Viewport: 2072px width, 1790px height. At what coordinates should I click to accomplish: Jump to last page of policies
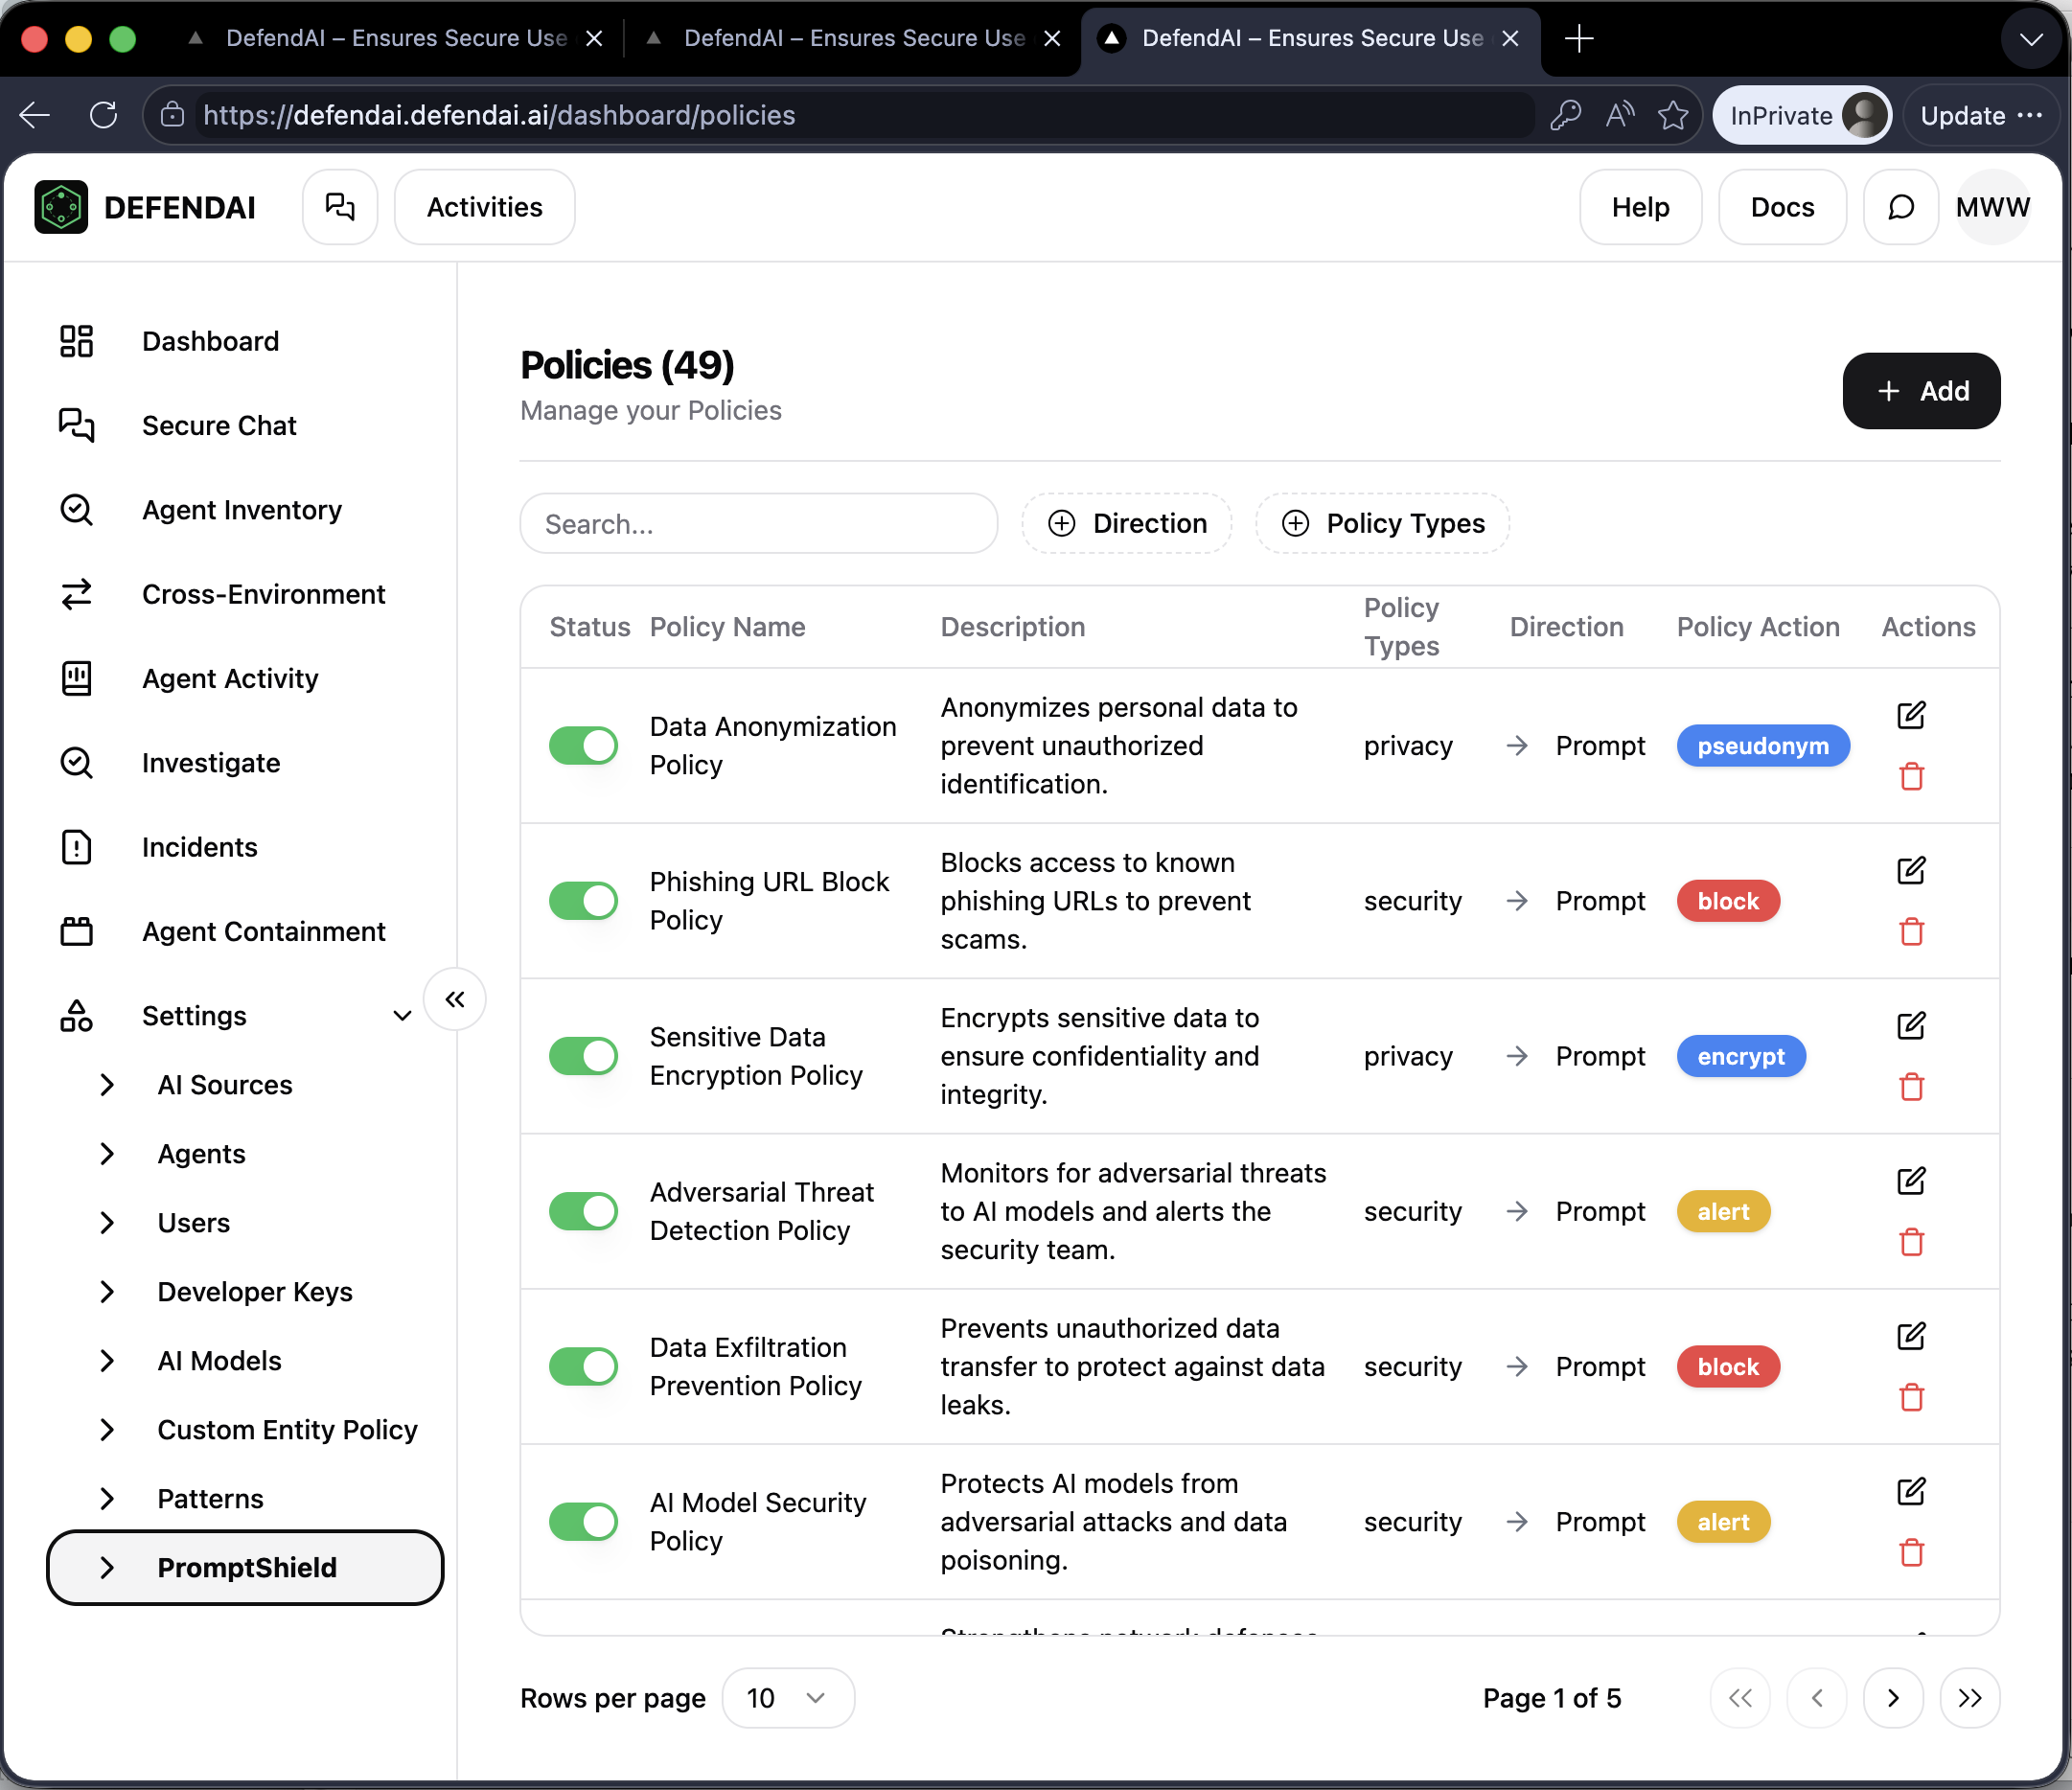pyautogui.click(x=1969, y=1698)
